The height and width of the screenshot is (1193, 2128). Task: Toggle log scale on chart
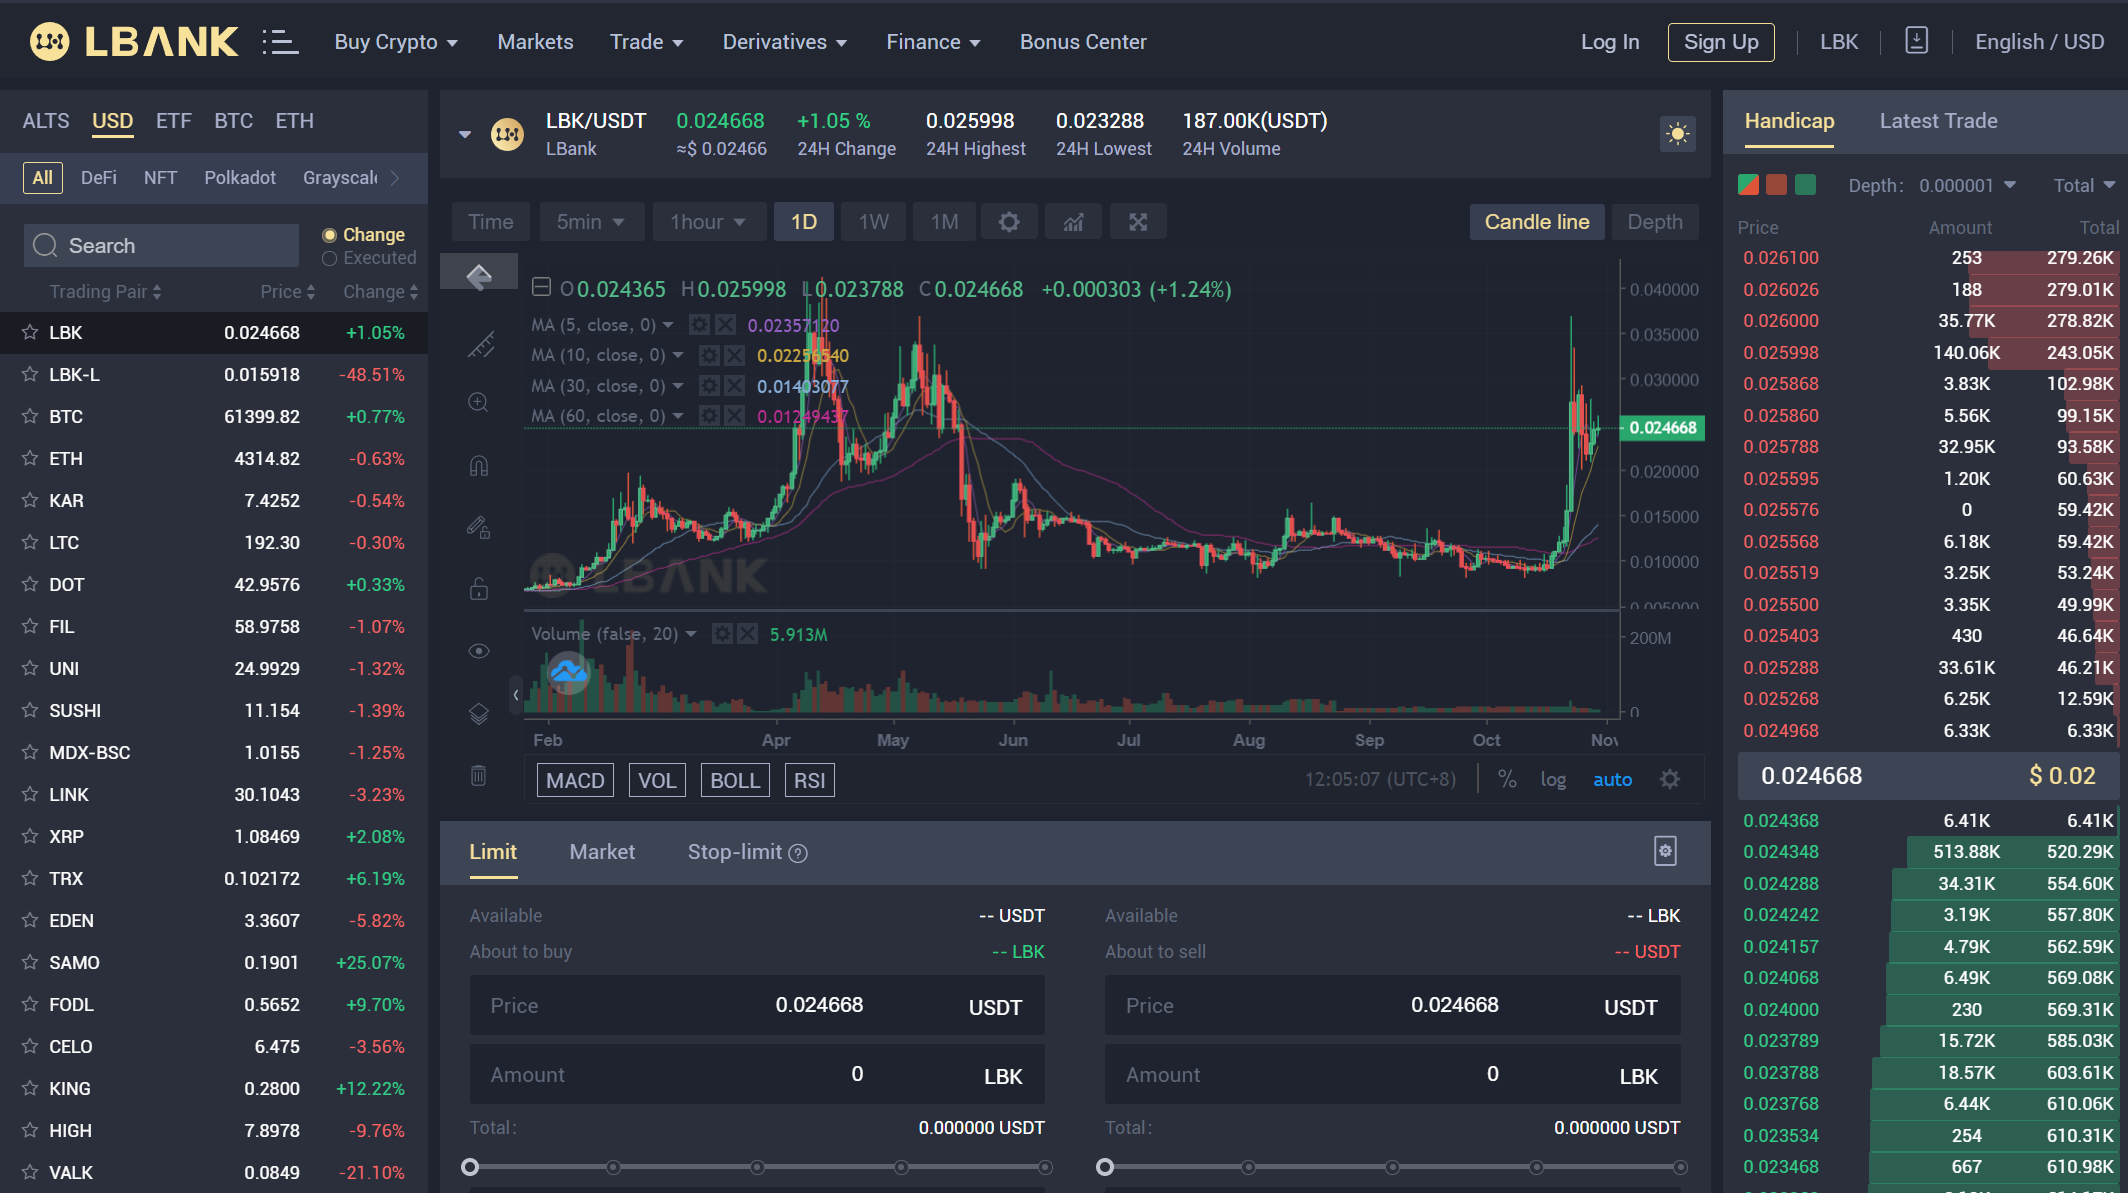1553,779
